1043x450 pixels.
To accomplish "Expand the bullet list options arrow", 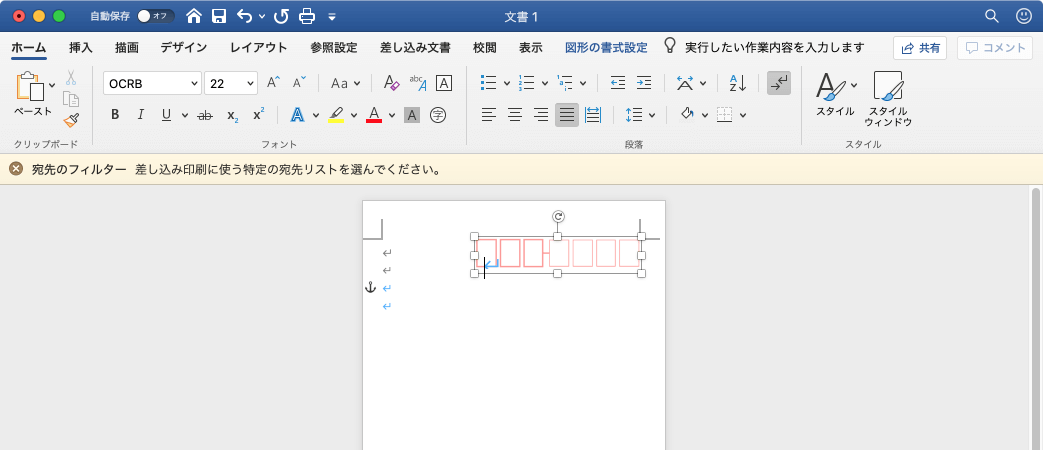I will click(x=507, y=84).
